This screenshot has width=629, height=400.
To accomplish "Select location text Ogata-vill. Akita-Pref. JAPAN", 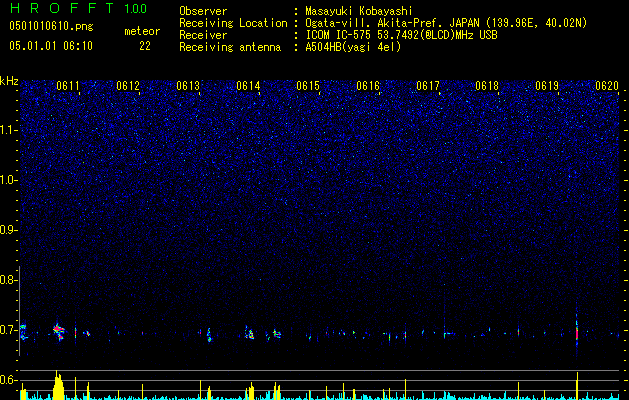I will tap(392, 23).
